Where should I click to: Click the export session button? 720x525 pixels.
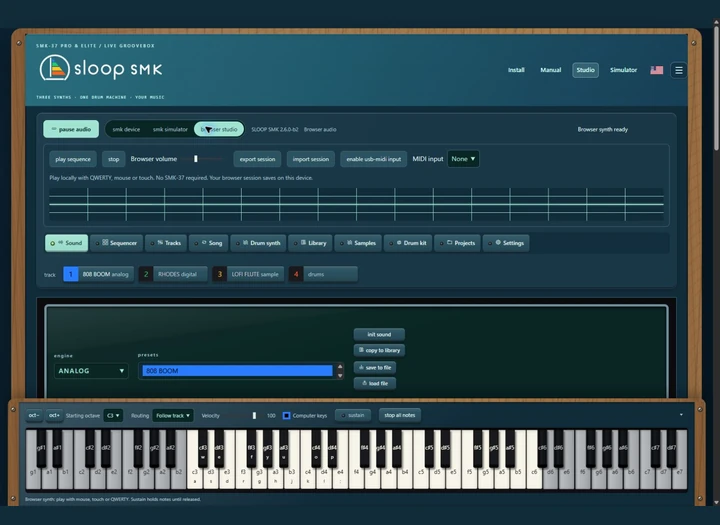[x=257, y=159]
